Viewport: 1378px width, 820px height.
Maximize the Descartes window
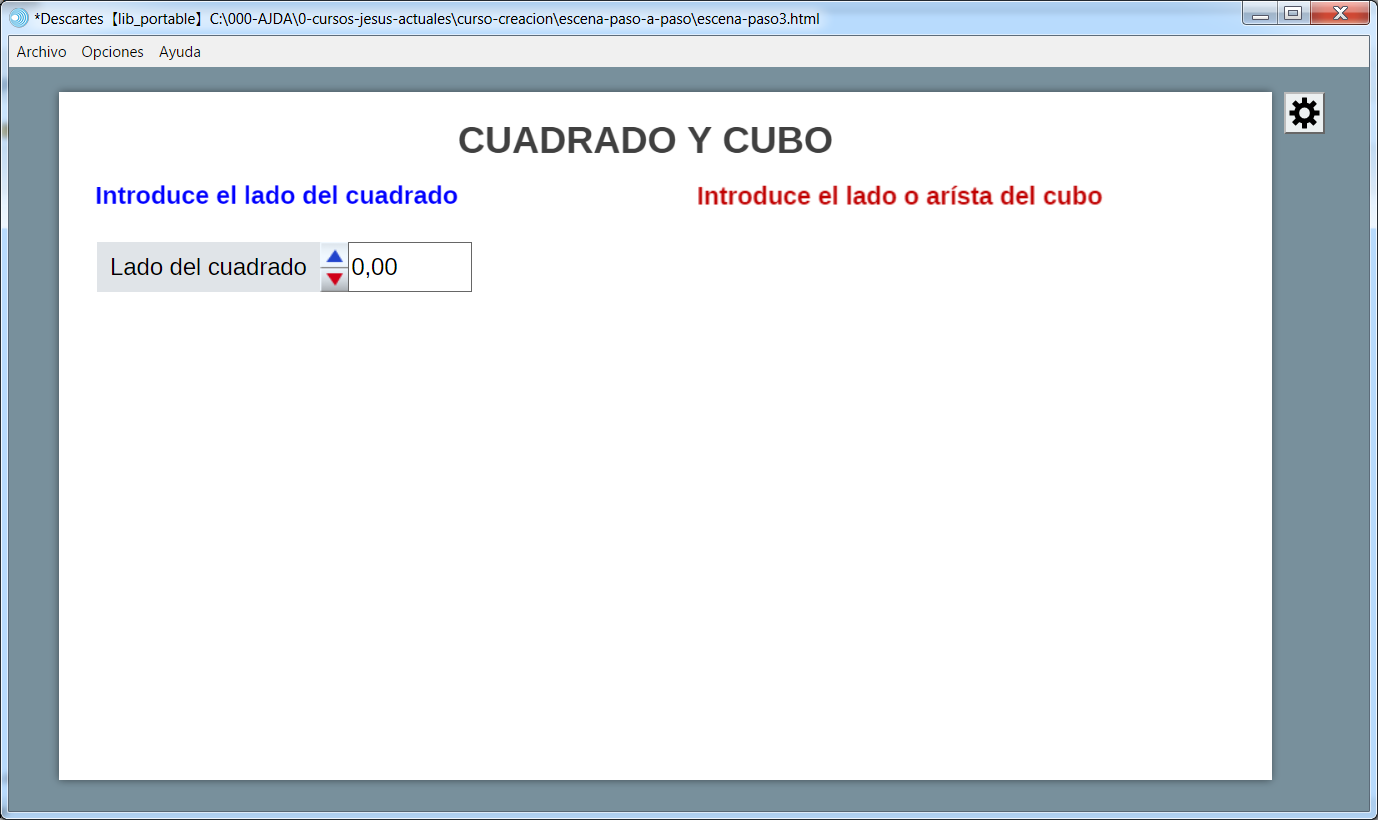pyautogui.click(x=1292, y=14)
